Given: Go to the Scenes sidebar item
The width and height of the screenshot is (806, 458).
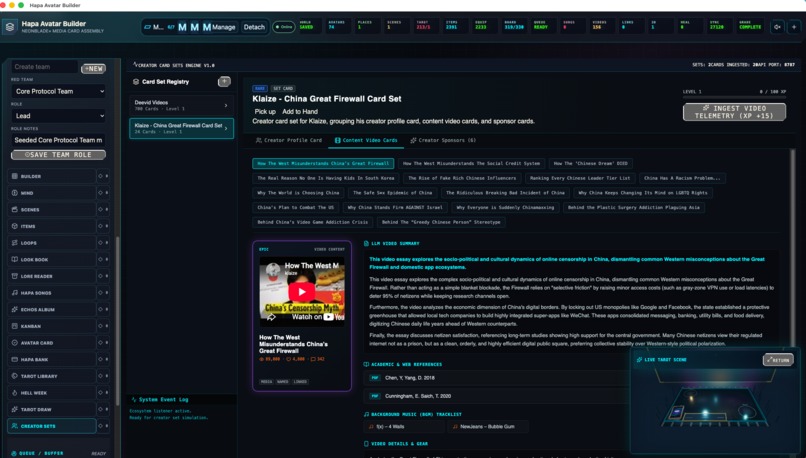Looking at the screenshot, I should (51, 209).
